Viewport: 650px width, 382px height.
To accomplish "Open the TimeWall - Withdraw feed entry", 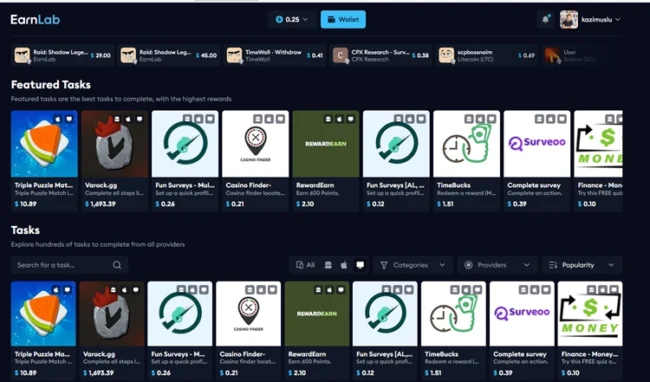I will 275,55.
